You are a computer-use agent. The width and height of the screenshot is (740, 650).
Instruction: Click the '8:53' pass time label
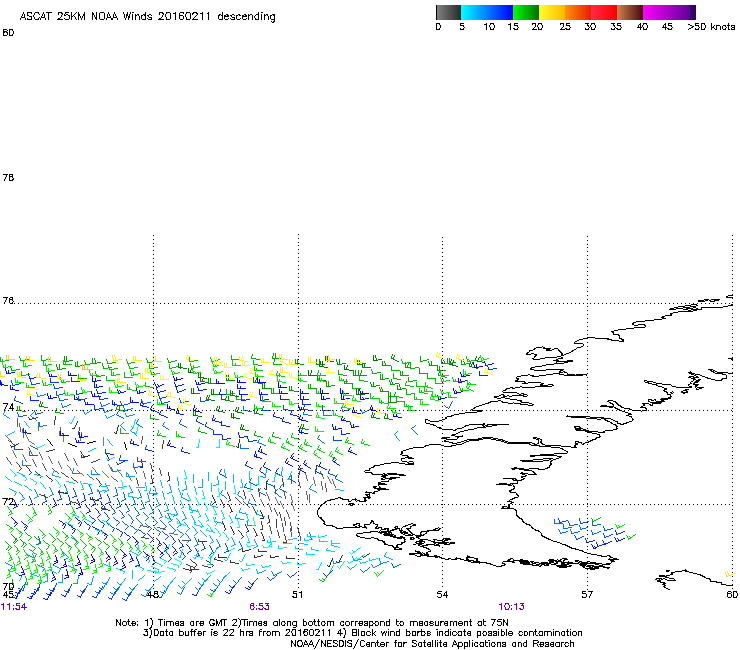coord(260,607)
